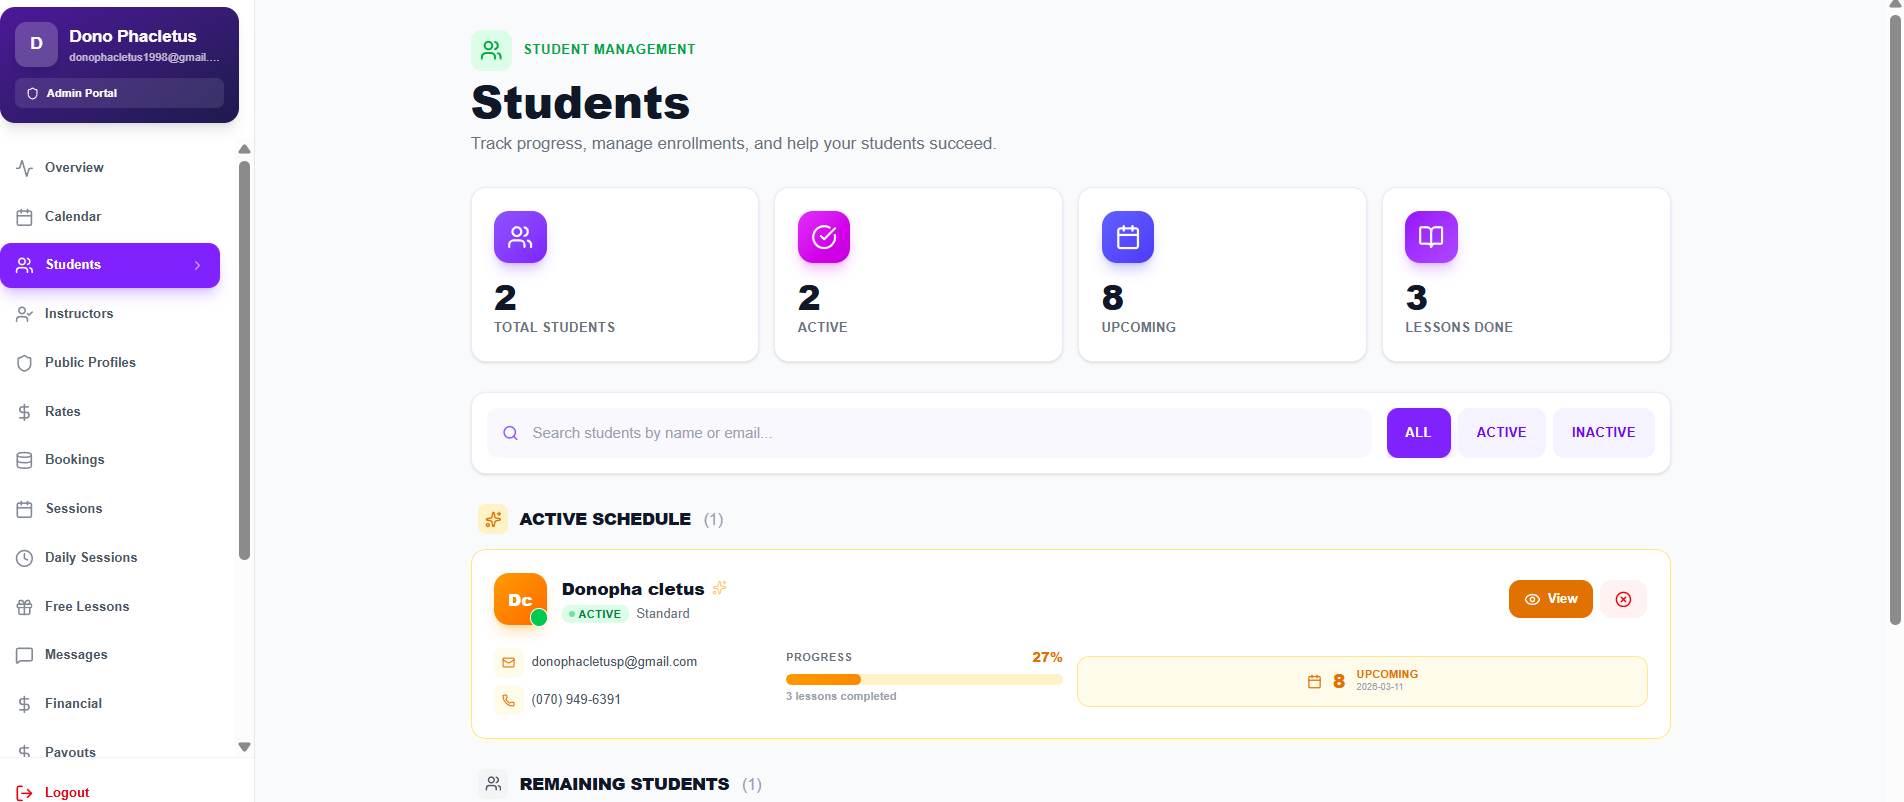Screen dimensions: 1904x802
Task: Click the phone icon beside number
Action: [508, 700]
